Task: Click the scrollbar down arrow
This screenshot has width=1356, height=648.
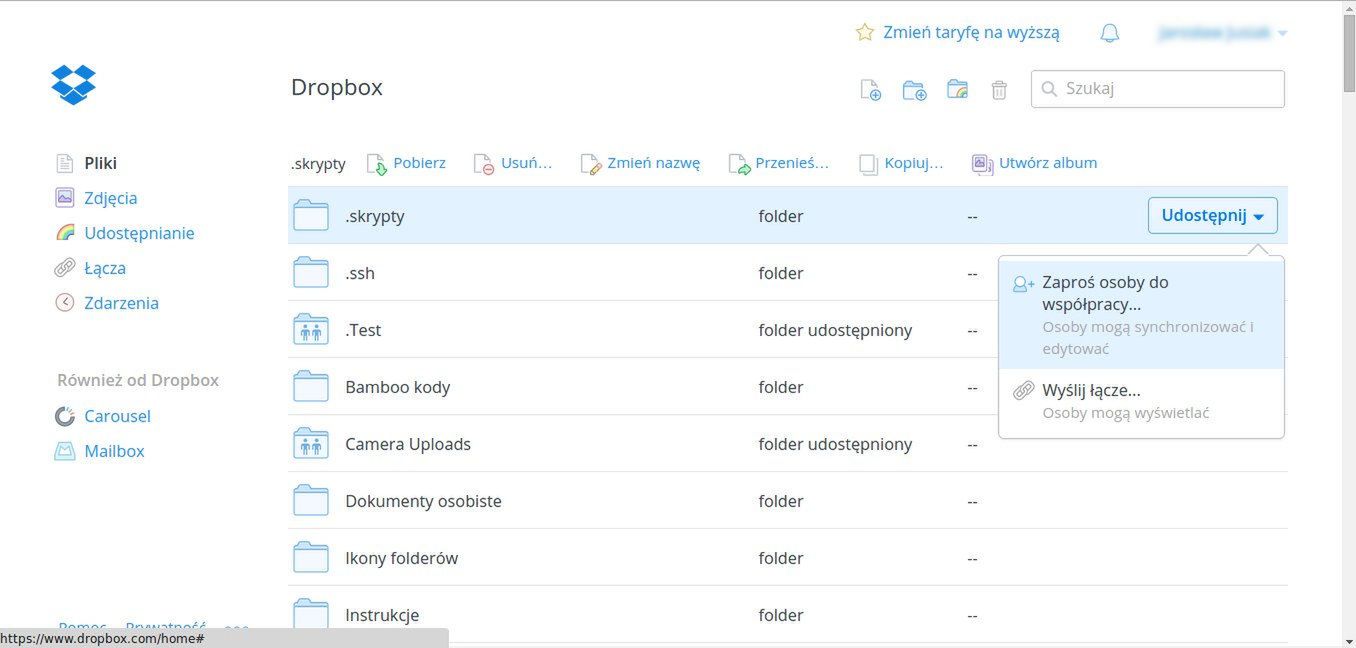Action: pyautogui.click(x=1349, y=640)
